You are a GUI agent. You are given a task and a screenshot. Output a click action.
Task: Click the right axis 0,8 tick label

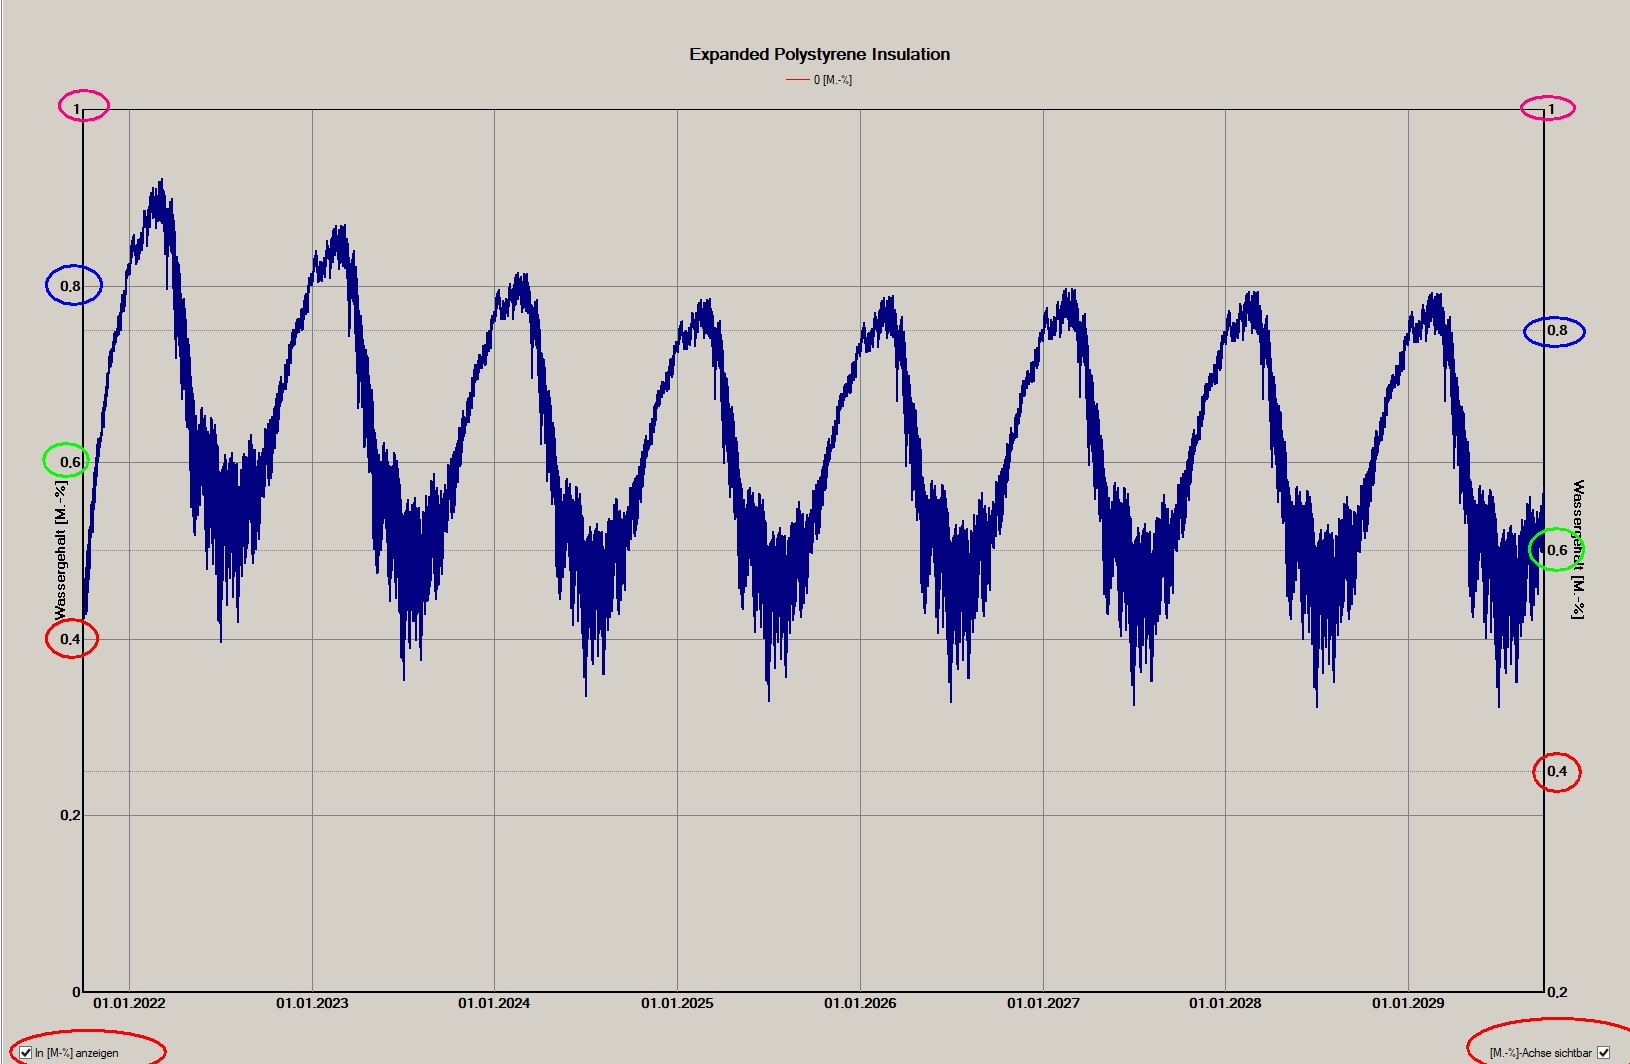point(1557,330)
